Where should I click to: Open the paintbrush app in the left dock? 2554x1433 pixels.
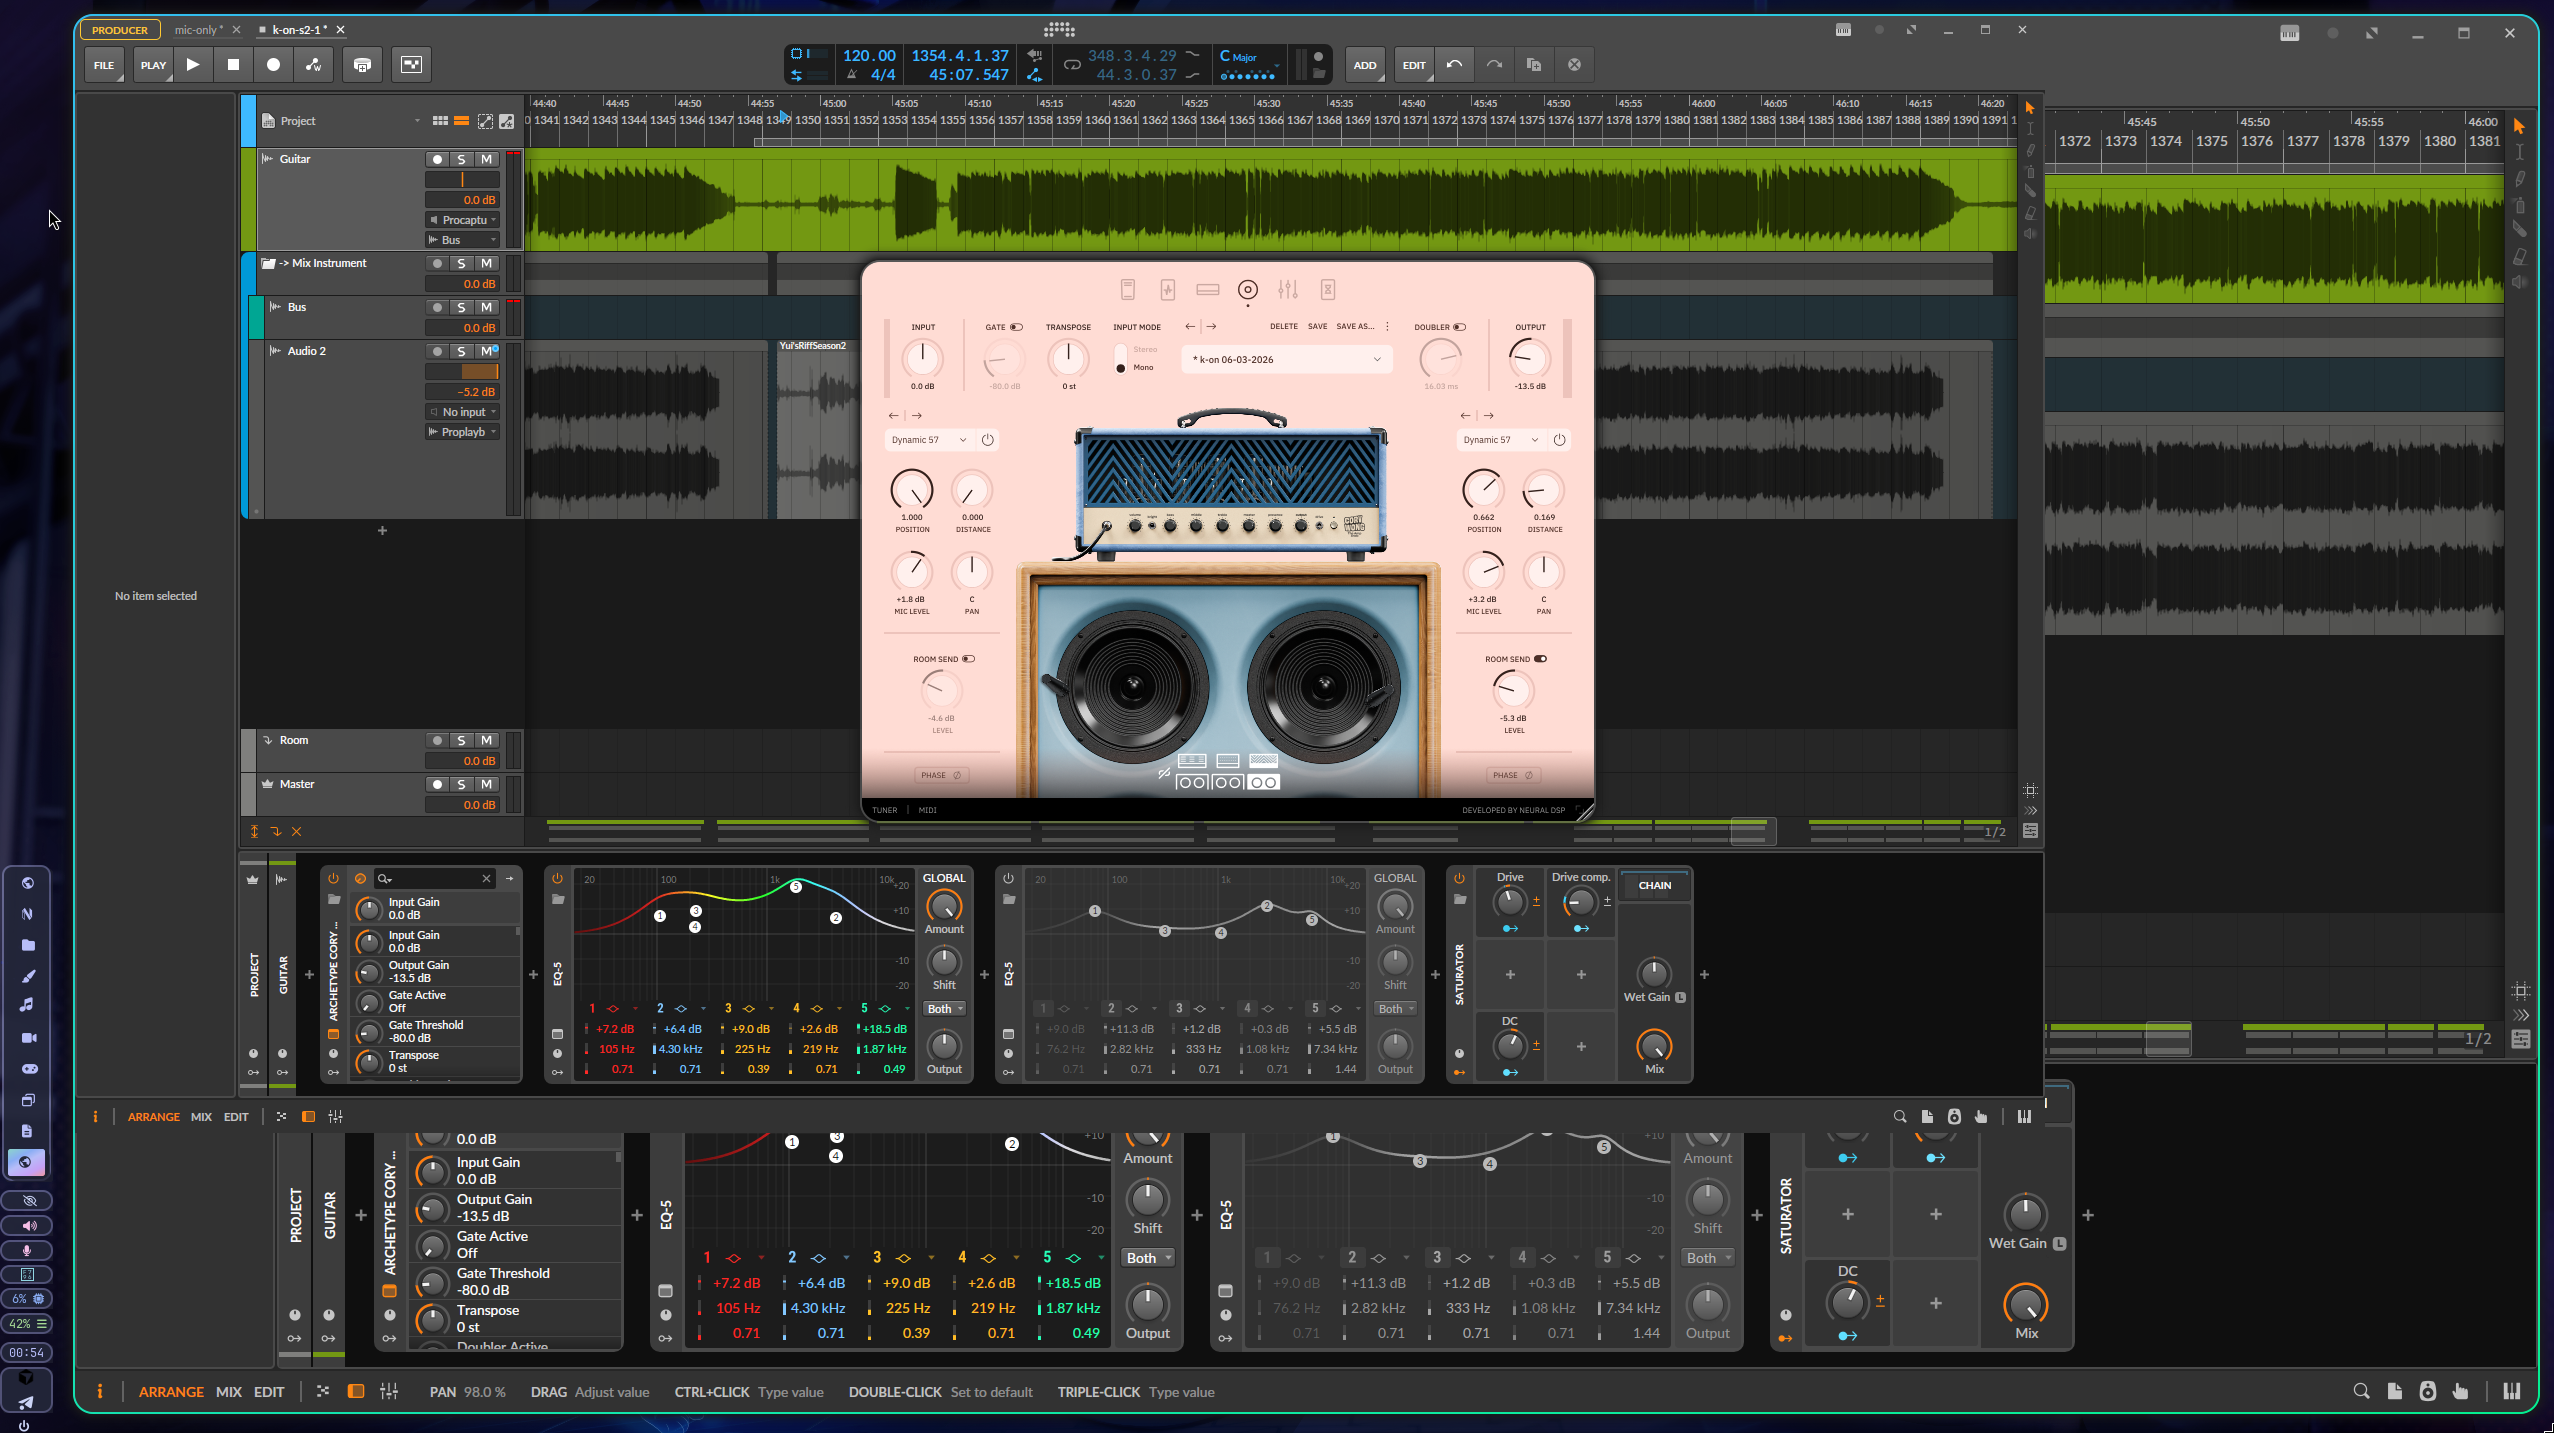pos(28,976)
